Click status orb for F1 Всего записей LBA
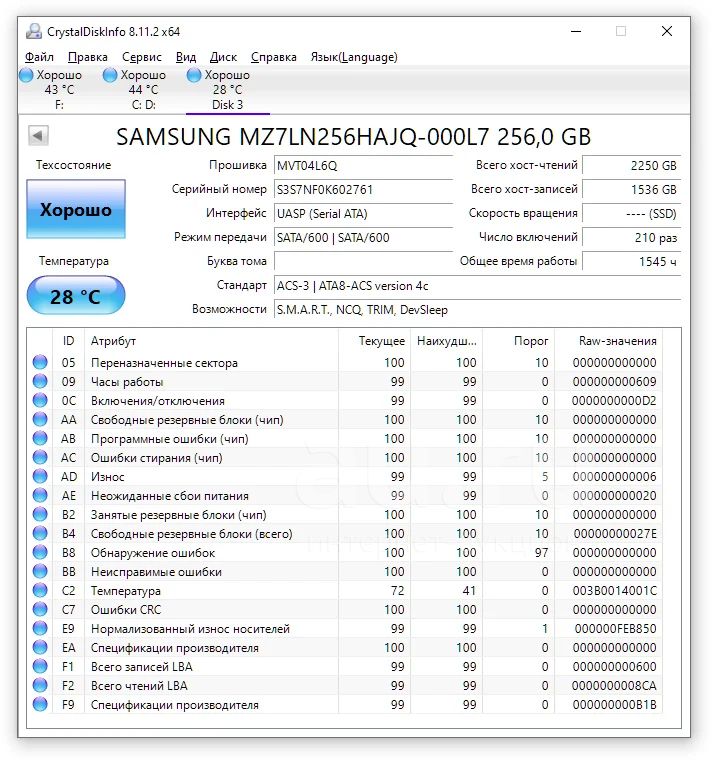The width and height of the screenshot is (712, 760). point(40,666)
